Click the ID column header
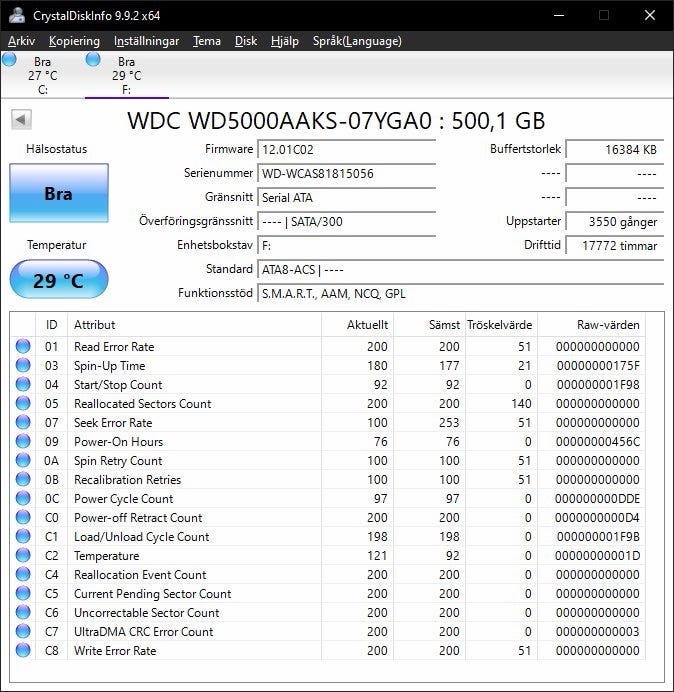The height and width of the screenshot is (692, 674). [x=52, y=325]
